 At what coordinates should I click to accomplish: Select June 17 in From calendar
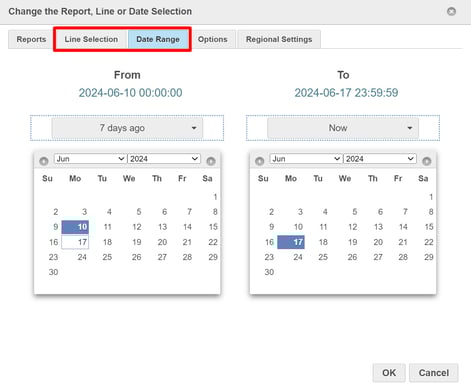(75, 242)
